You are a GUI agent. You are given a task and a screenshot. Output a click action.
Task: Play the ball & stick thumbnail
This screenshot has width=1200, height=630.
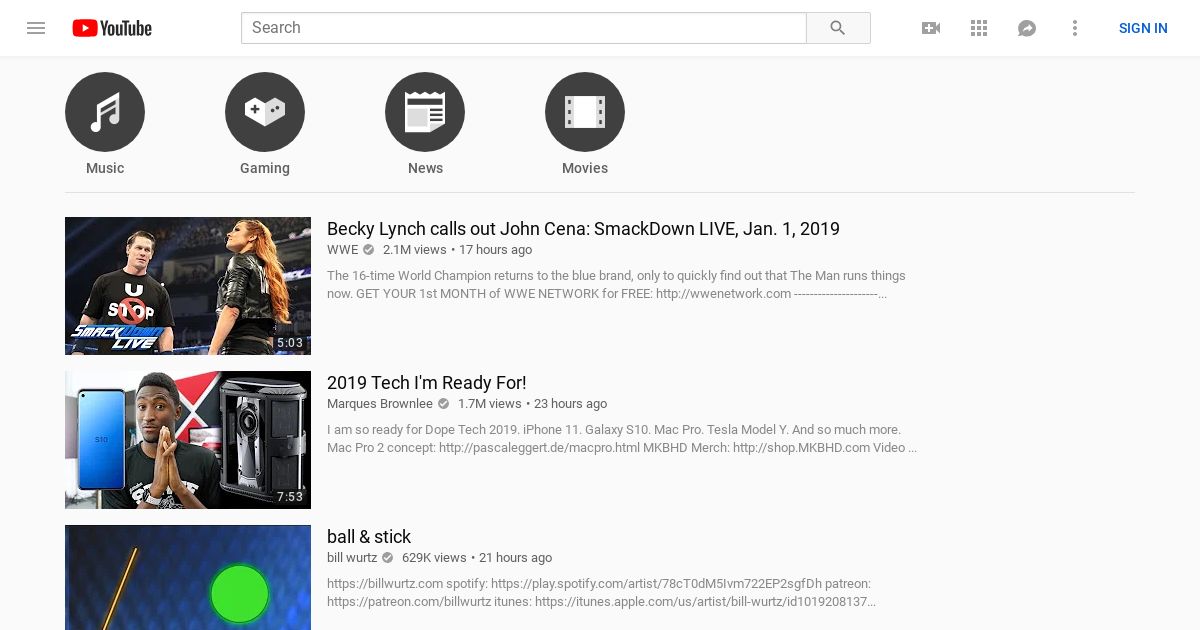tap(188, 577)
